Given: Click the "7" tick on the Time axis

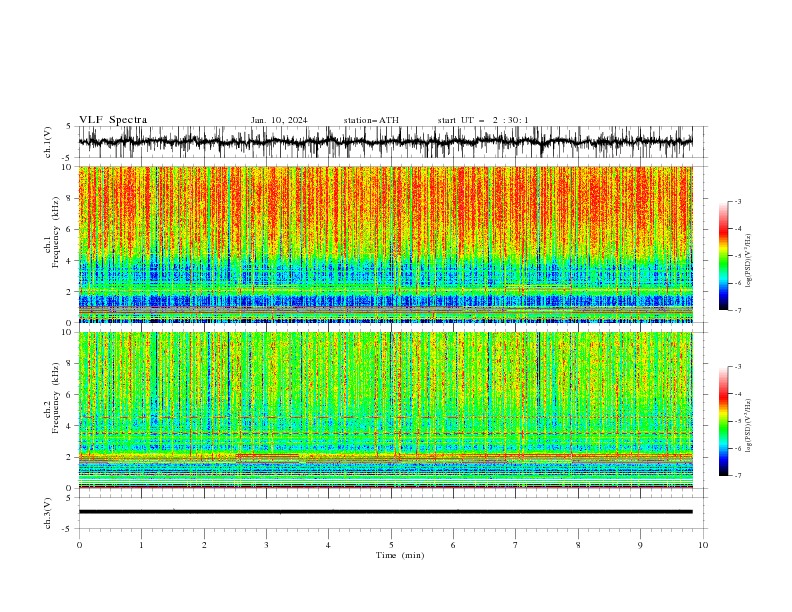Looking at the screenshot, I should click(x=516, y=545).
